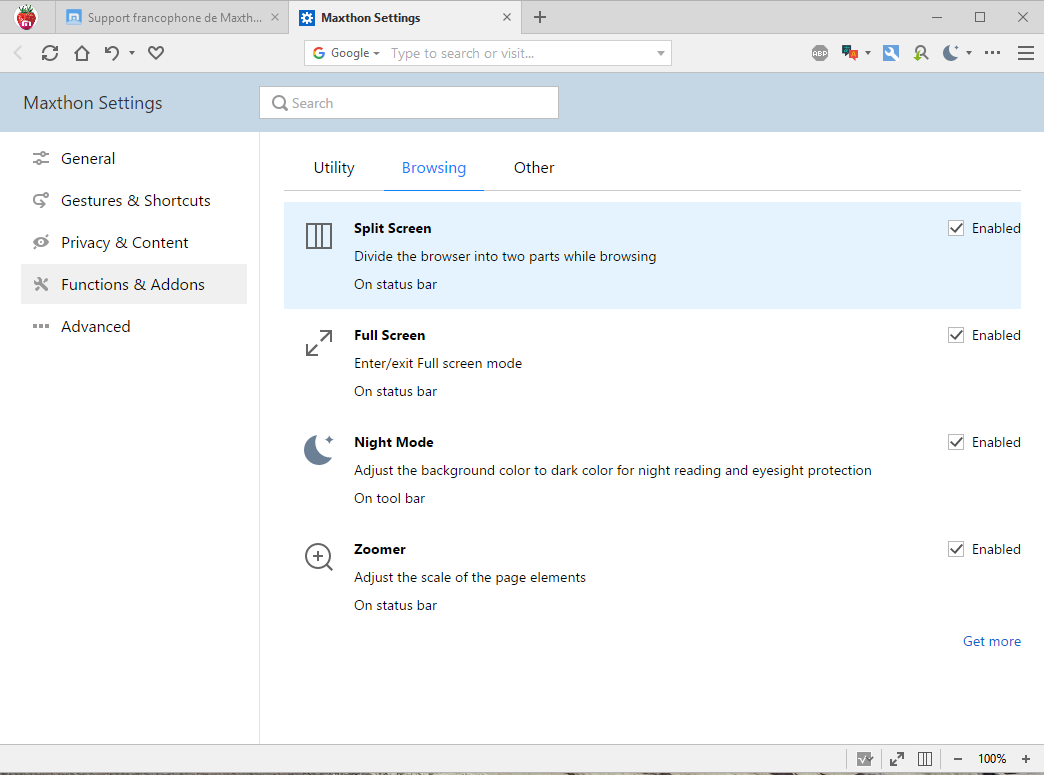
Task: Uncheck Split Screen Enabled checkbox
Action: 956,228
